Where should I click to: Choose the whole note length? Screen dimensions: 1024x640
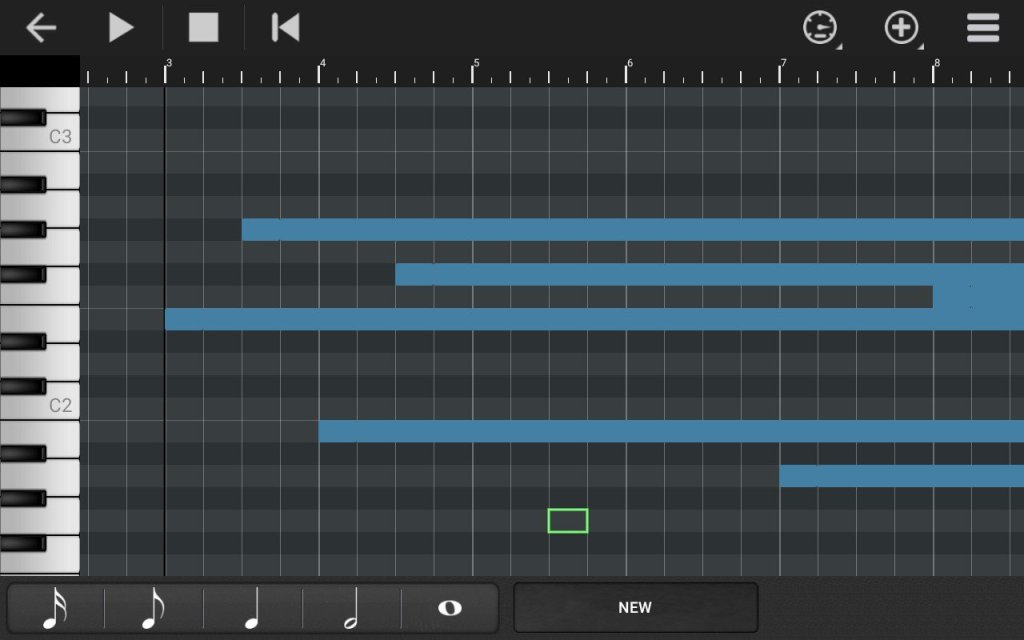point(450,608)
